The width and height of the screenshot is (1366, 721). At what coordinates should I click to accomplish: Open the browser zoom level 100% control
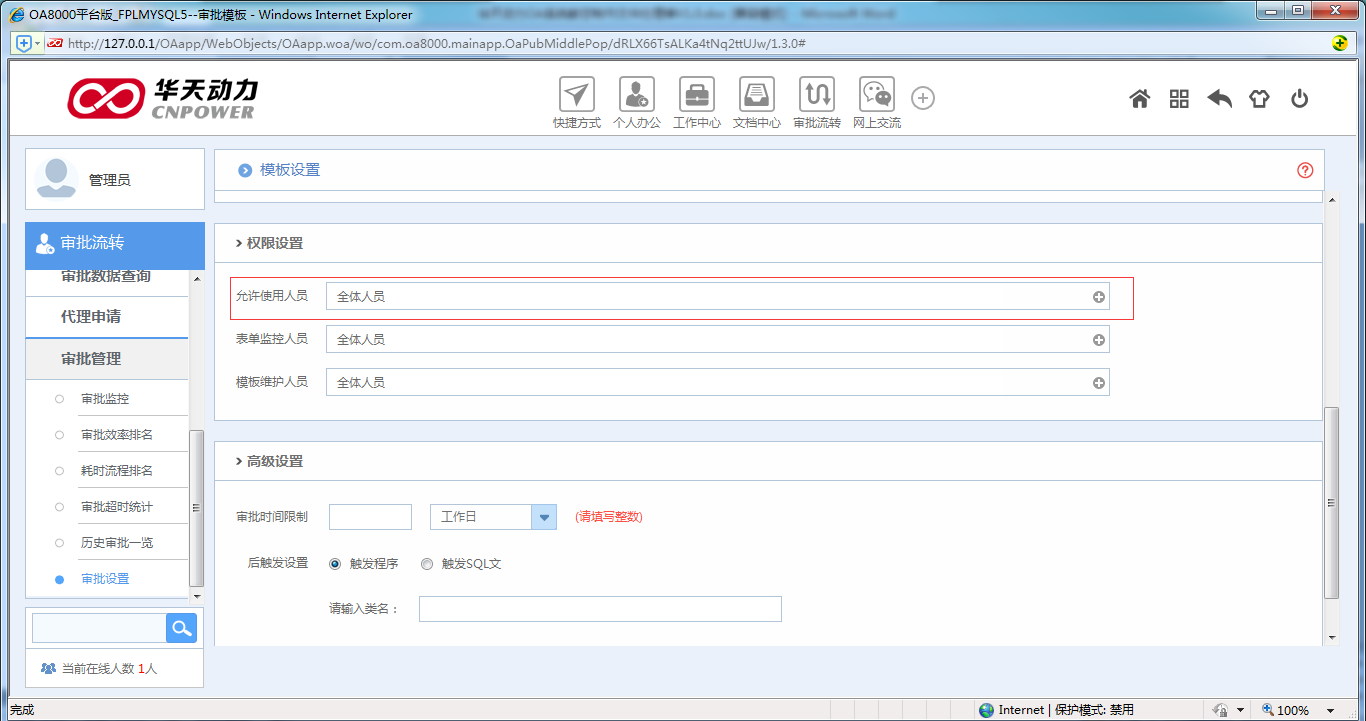point(1292,710)
